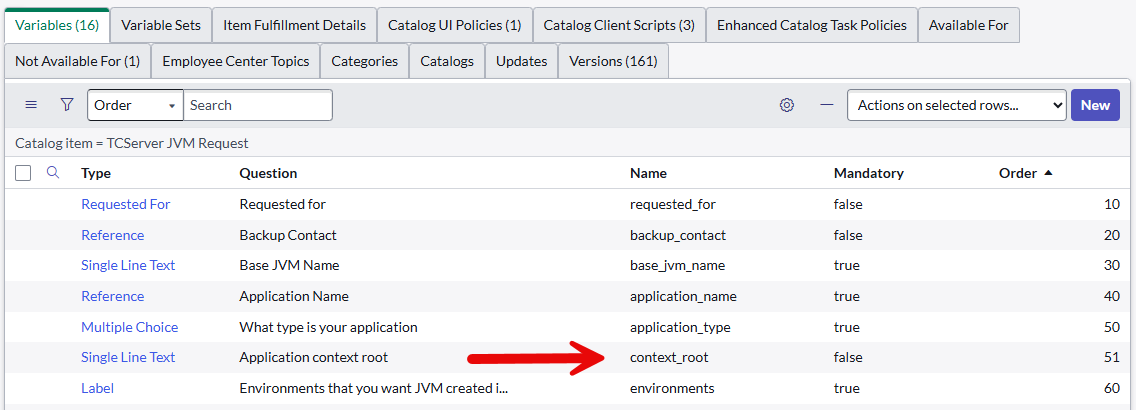
Task: Go to the Versions (161) tab
Action: click(613, 61)
